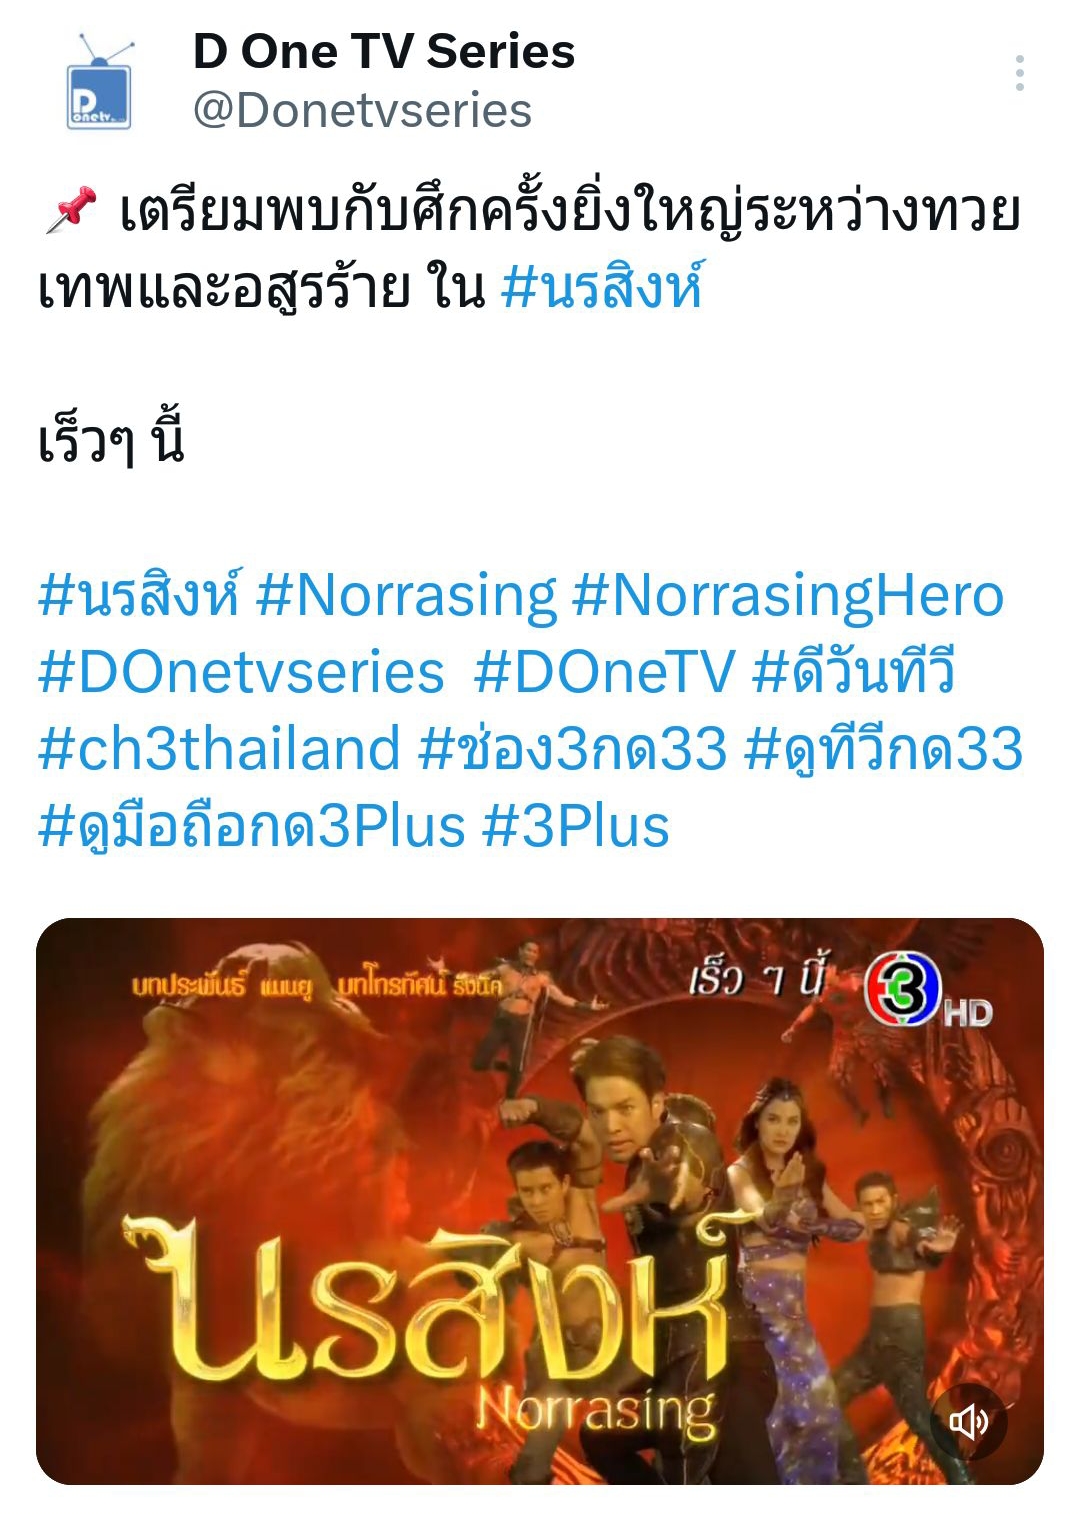Open the #ดูทีวีกด33 hashtag

(884, 748)
